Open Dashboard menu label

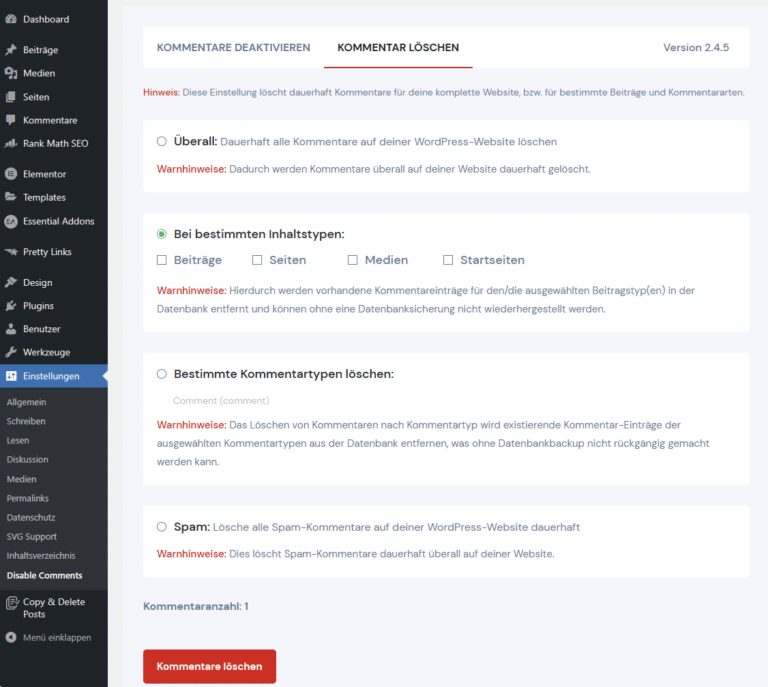click(x=46, y=19)
